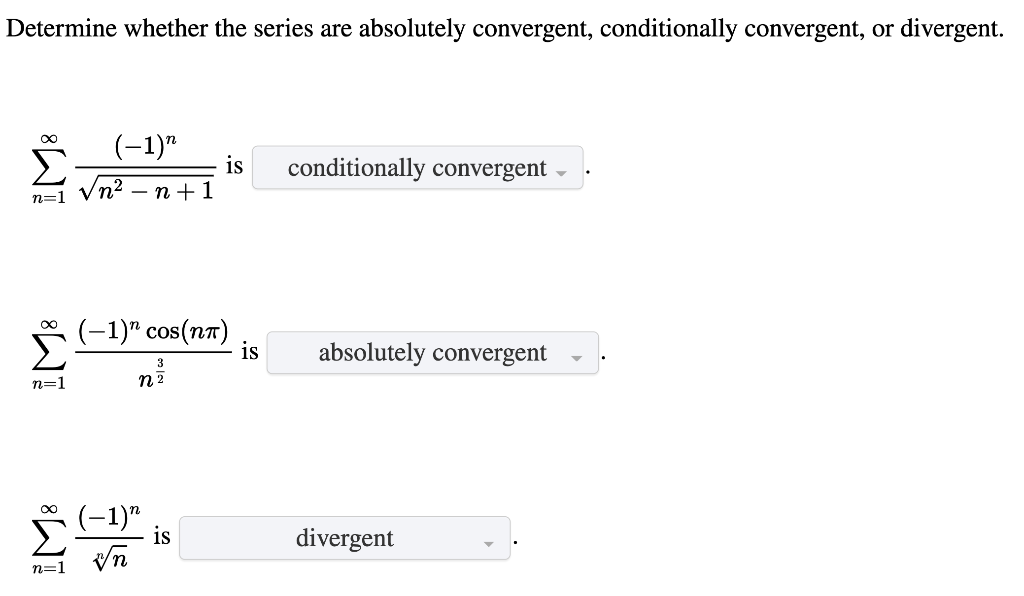Open the first series answer dropdown

pyautogui.click(x=418, y=167)
